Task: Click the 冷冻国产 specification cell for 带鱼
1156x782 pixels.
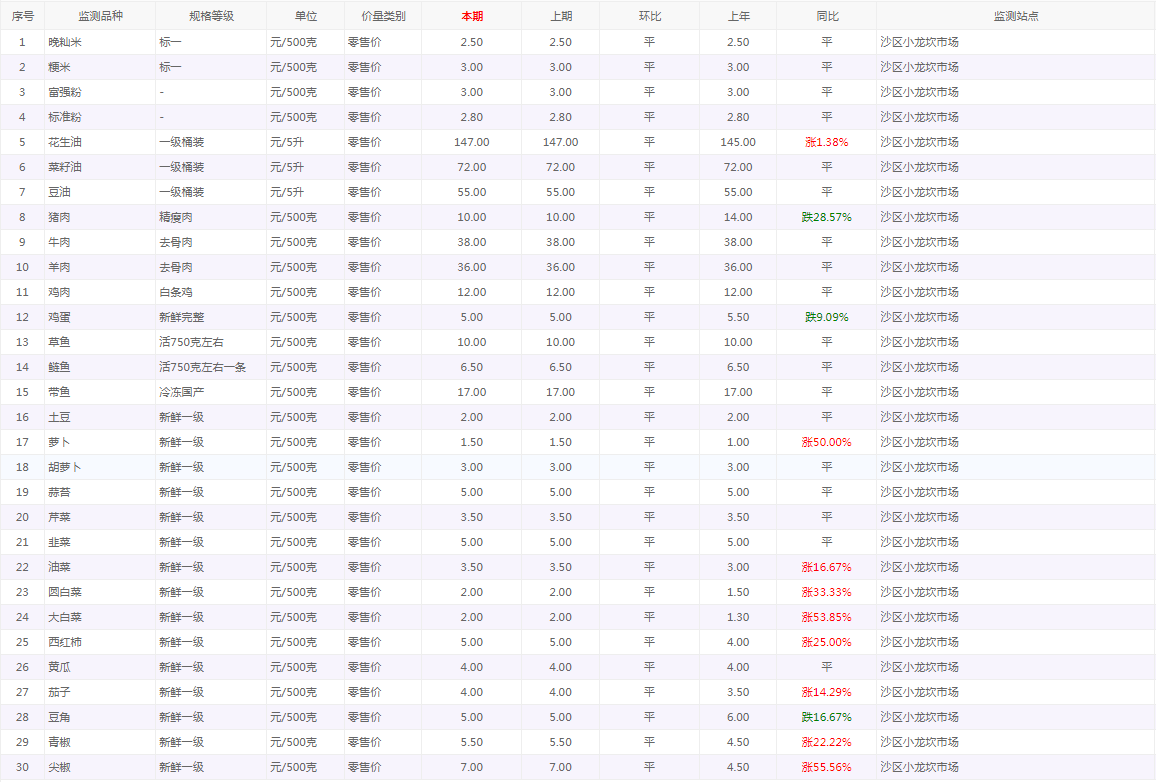Action: 182,392
